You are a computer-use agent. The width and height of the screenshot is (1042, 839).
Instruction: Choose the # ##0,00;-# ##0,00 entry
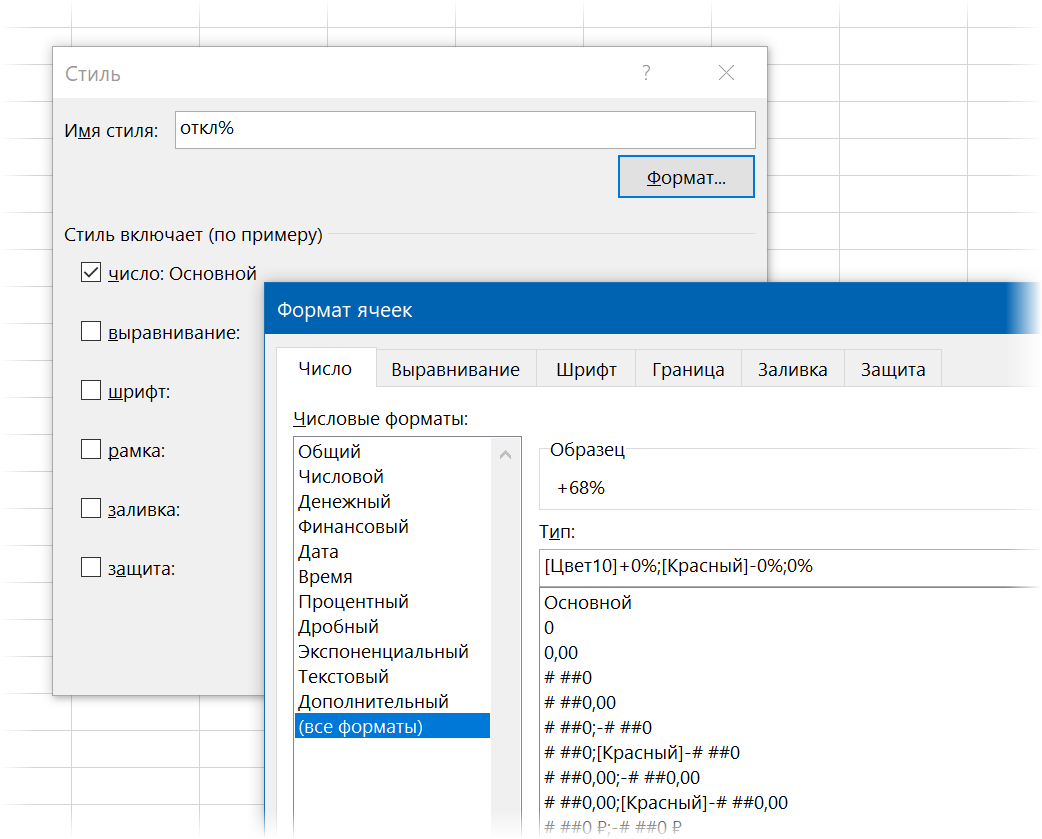pos(789,778)
